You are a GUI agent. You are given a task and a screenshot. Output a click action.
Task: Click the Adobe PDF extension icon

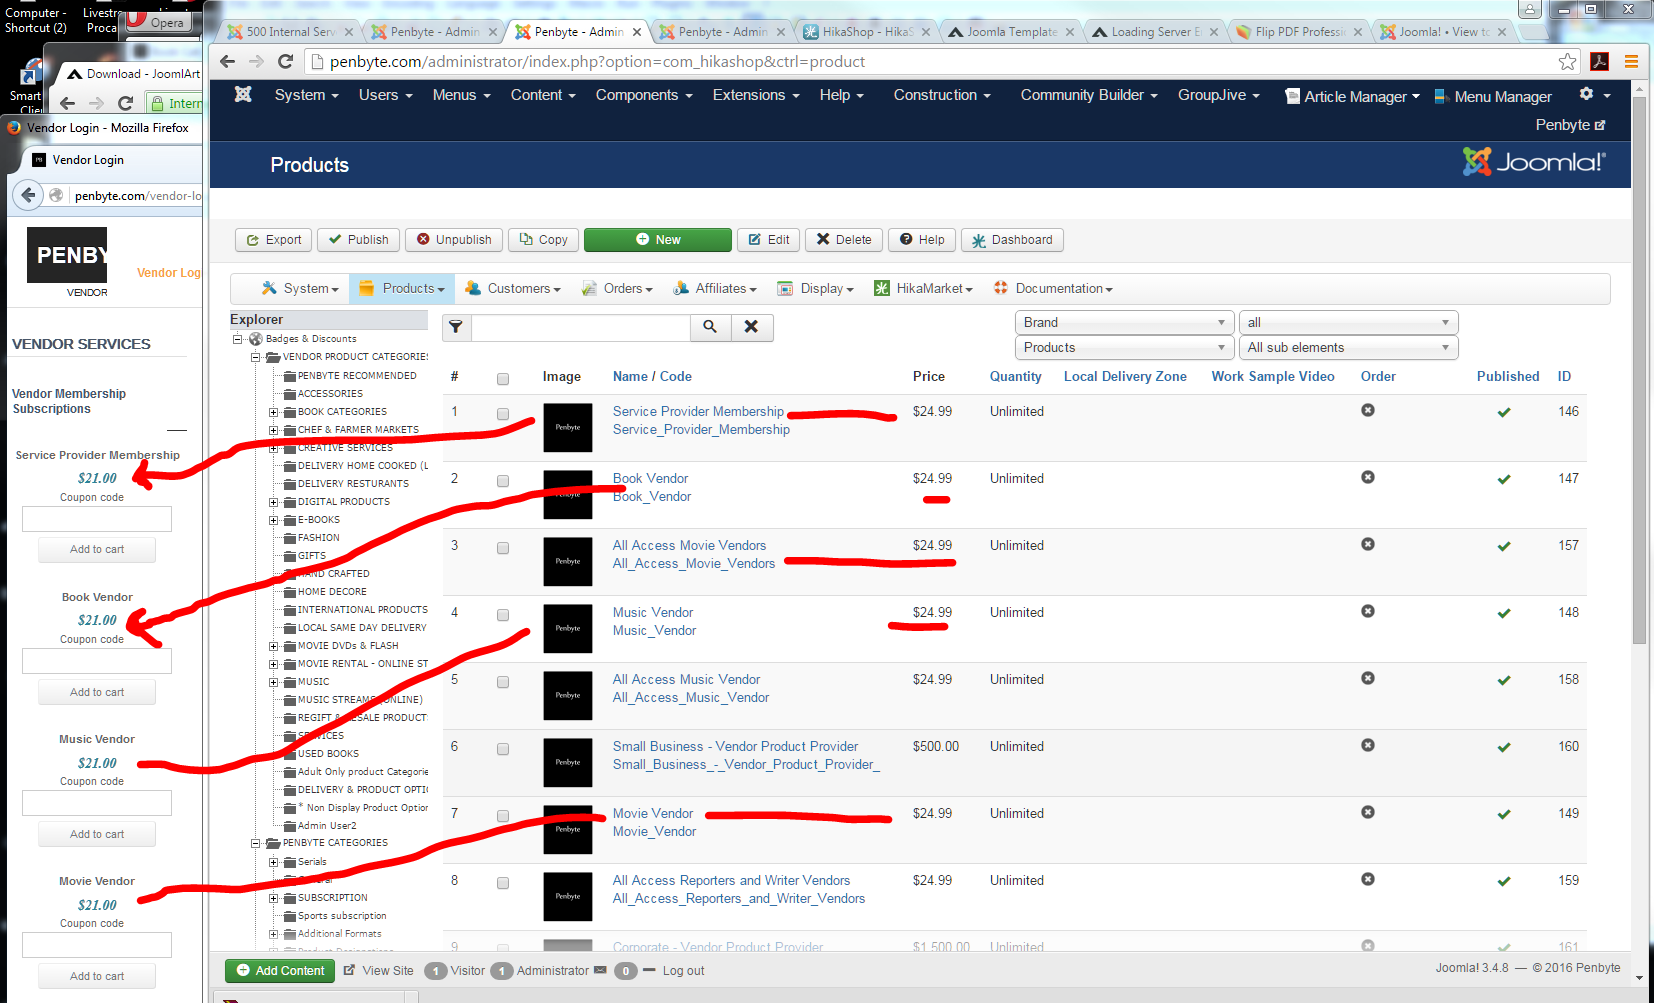[1600, 62]
